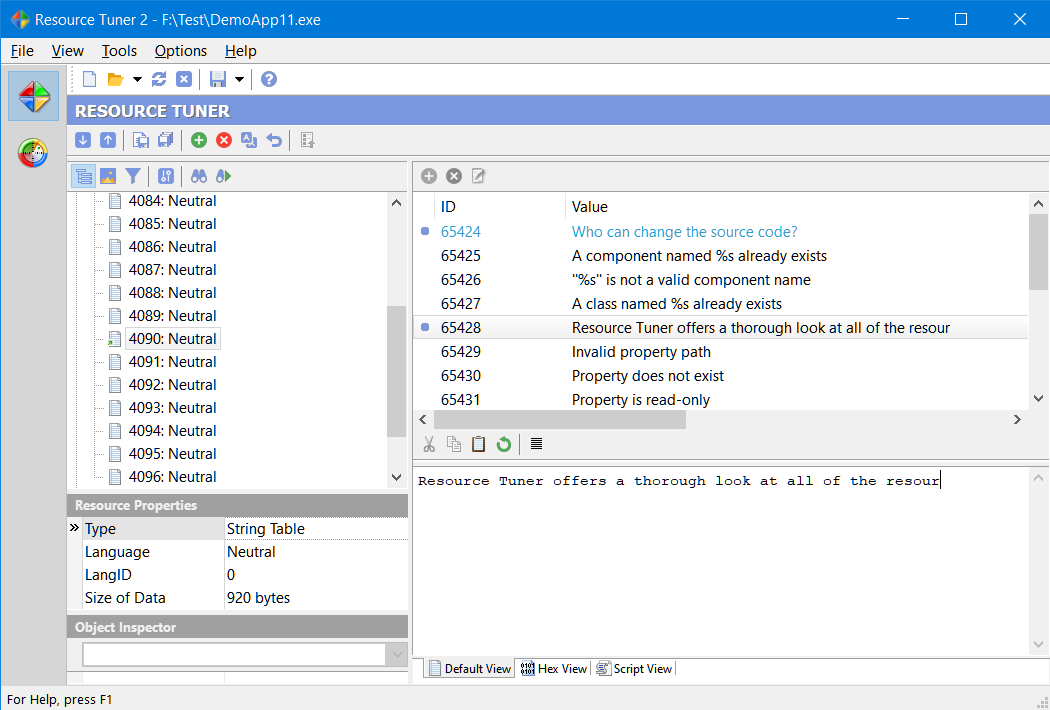Toggle the resource tree view icon

tap(84, 176)
